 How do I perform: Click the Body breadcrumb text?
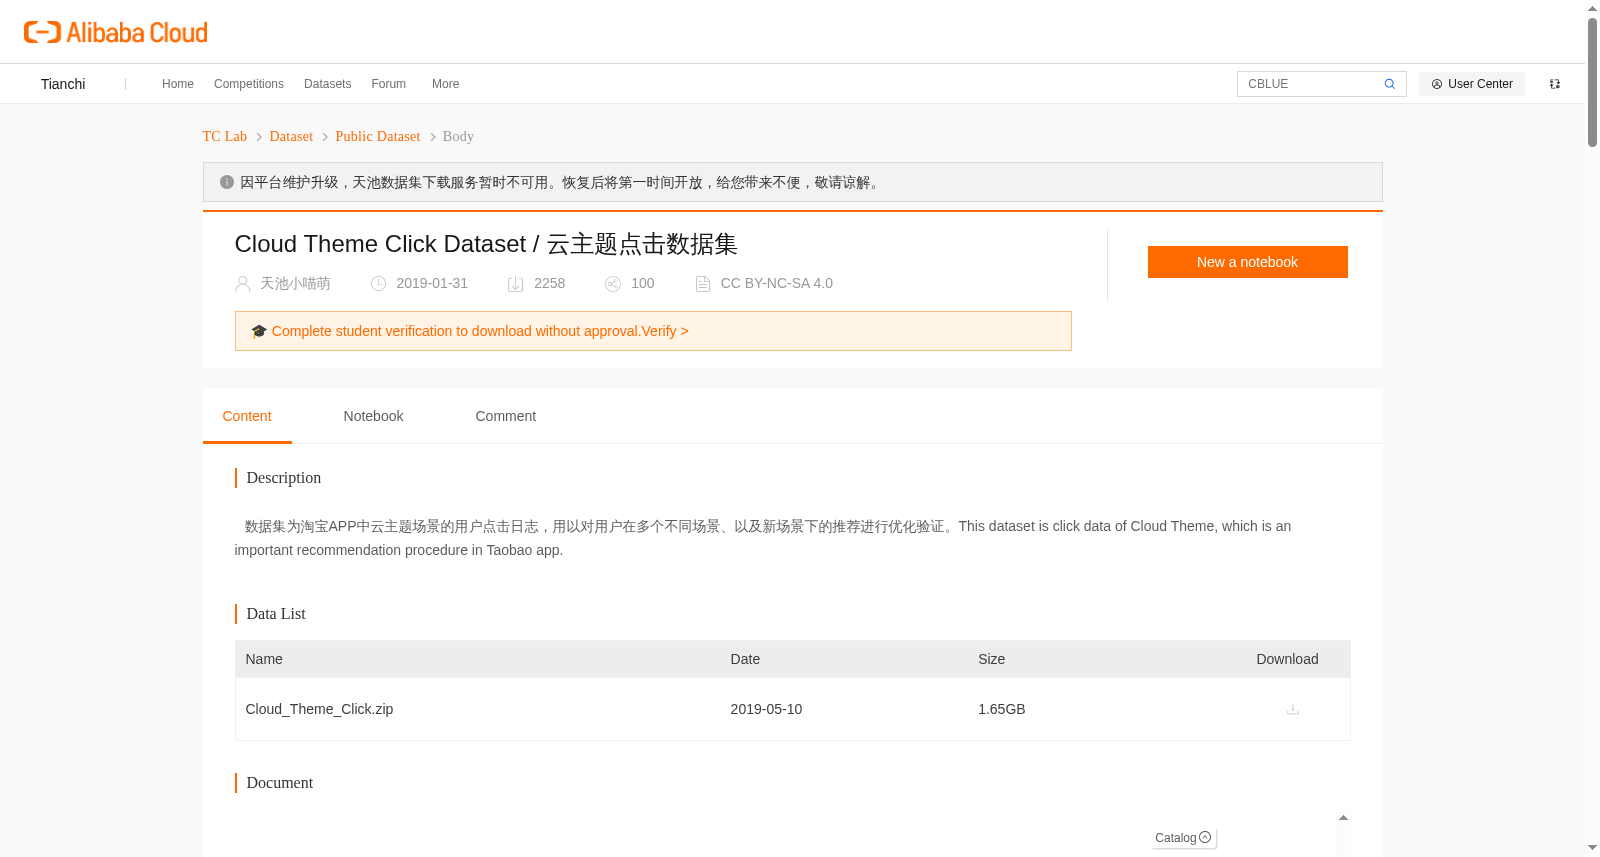tap(458, 136)
